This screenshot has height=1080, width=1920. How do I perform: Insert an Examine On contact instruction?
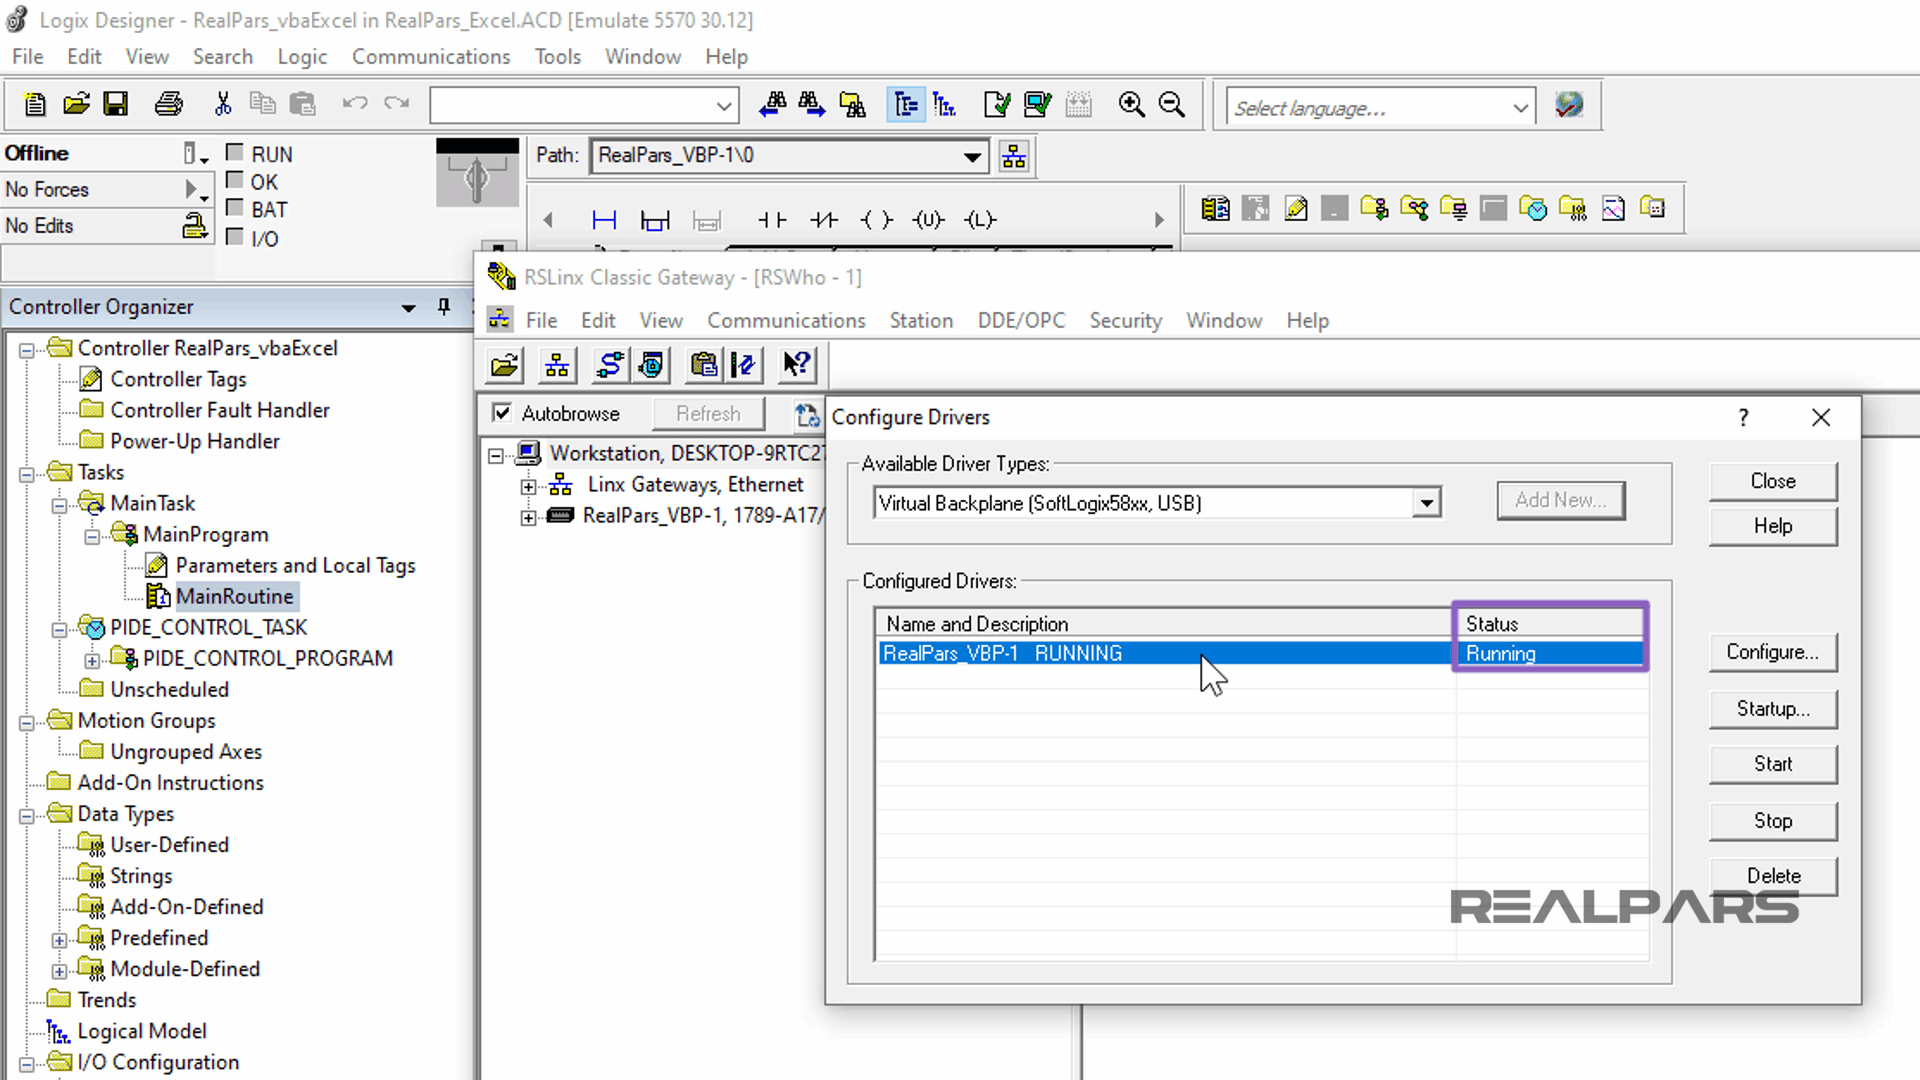click(x=772, y=220)
